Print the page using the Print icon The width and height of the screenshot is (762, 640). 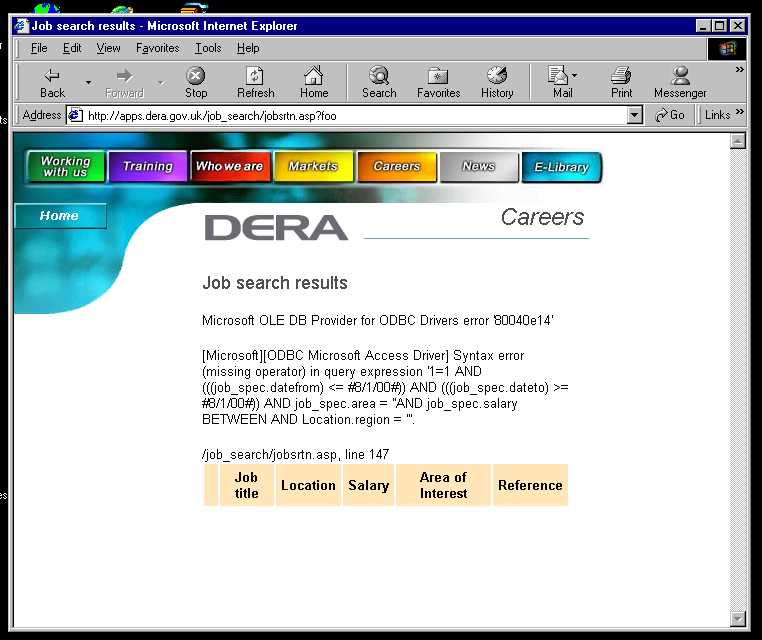(x=622, y=83)
